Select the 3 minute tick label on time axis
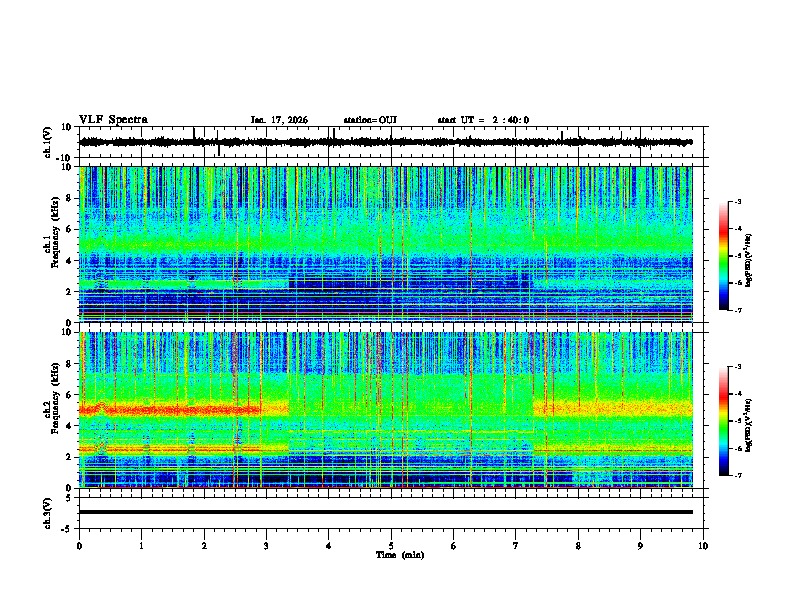This screenshot has height=612, width=792. click(x=266, y=546)
